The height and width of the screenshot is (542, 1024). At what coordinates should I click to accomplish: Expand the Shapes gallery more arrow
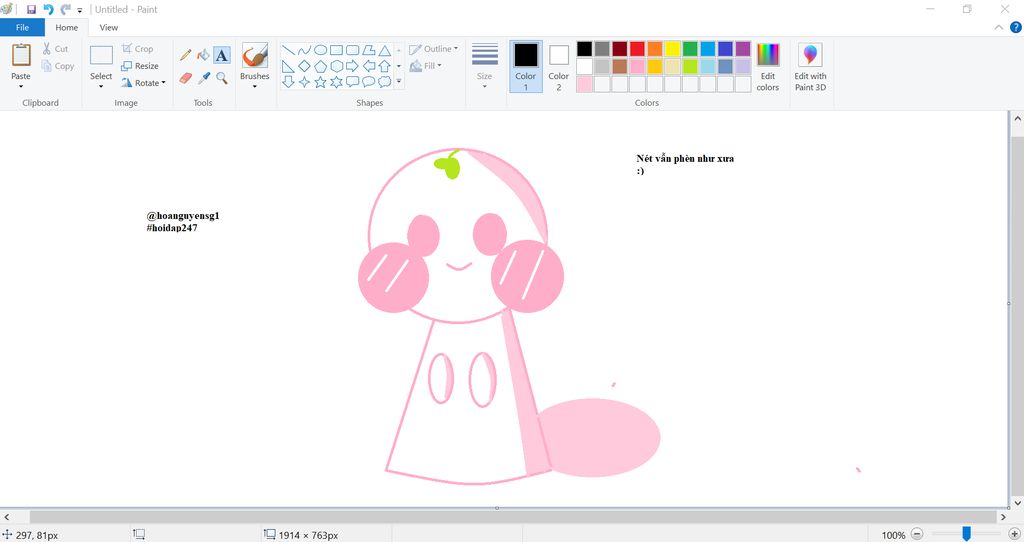coord(398,82)
